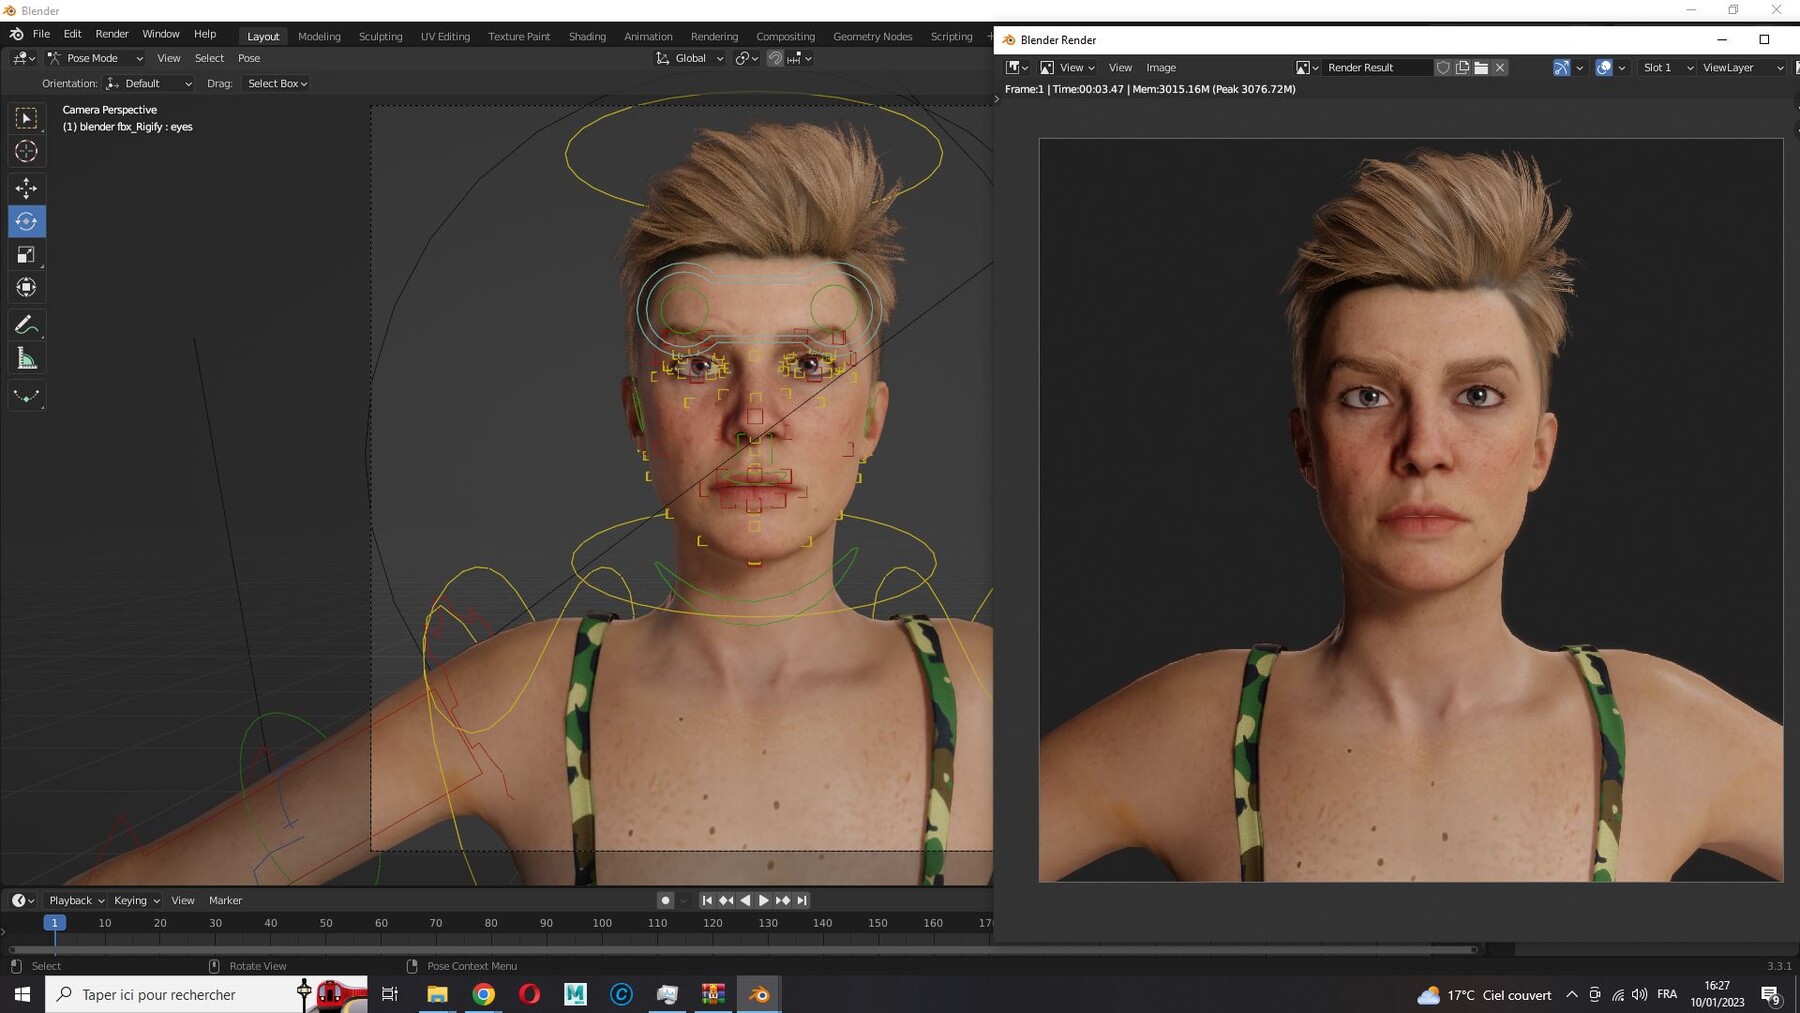The height and width of the screenshot is (1013, 1800).
Task: Open Image menu in render window
Action: [1161, 67]
